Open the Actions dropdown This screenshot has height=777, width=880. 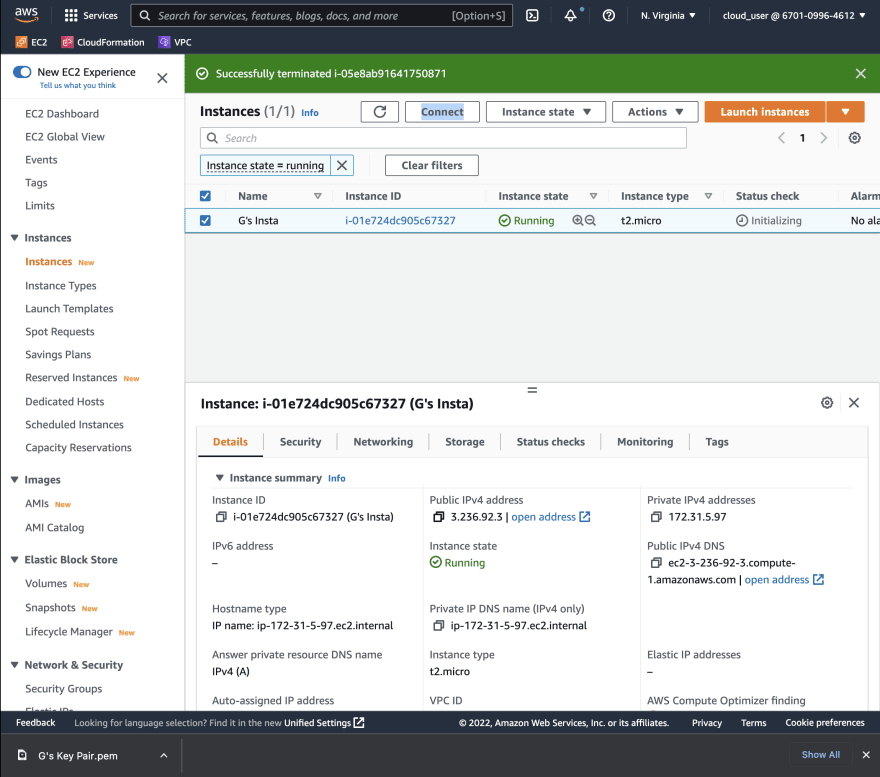click(x=655, y=112)
